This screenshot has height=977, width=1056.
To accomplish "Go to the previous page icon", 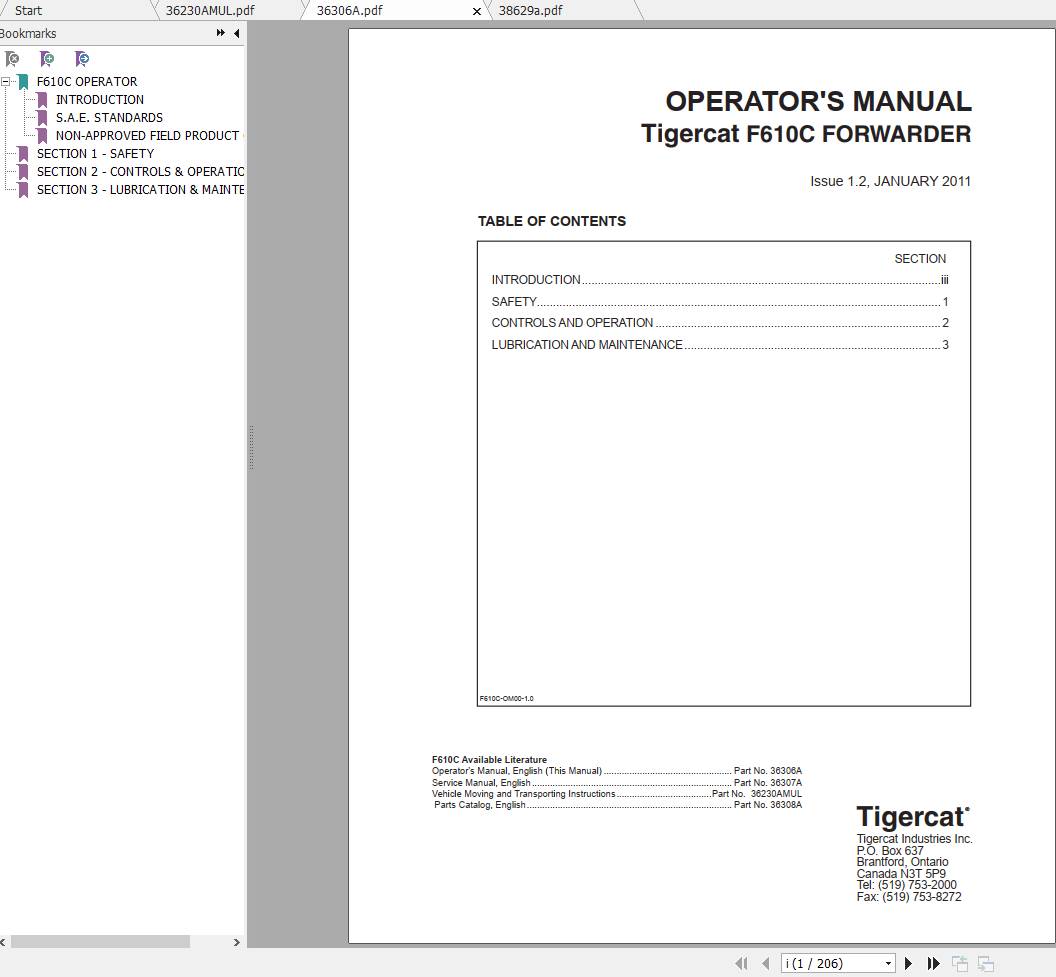I will (766, 962).
